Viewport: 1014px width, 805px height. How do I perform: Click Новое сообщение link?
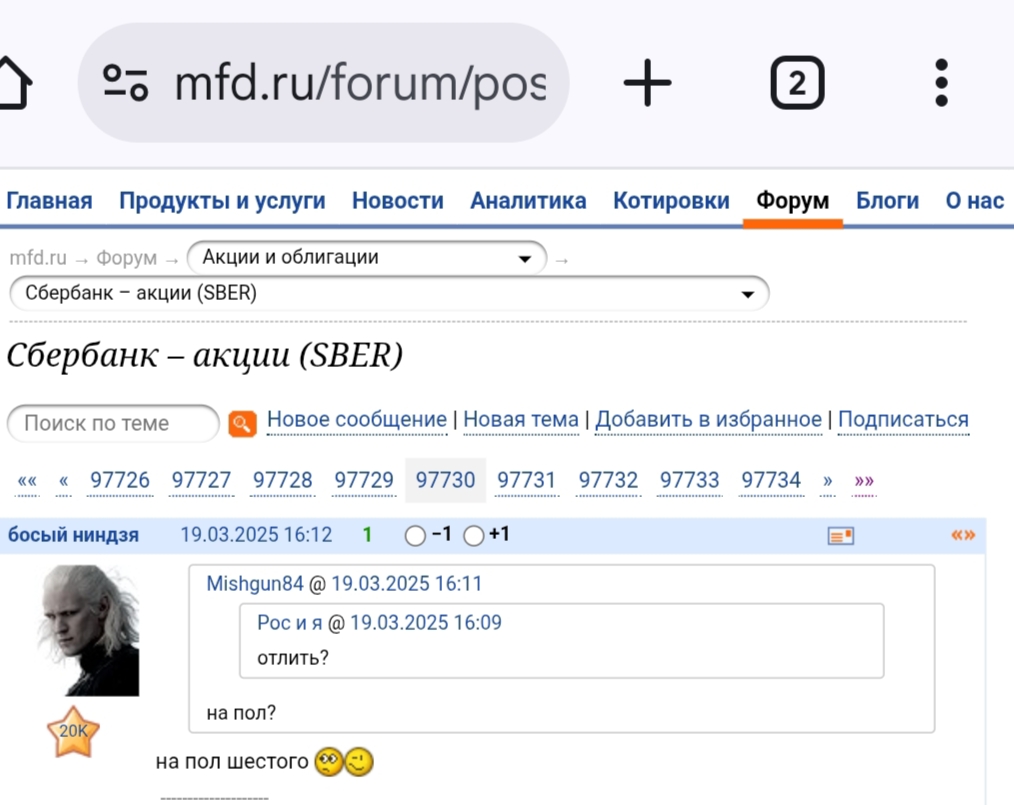coord(357,420)
